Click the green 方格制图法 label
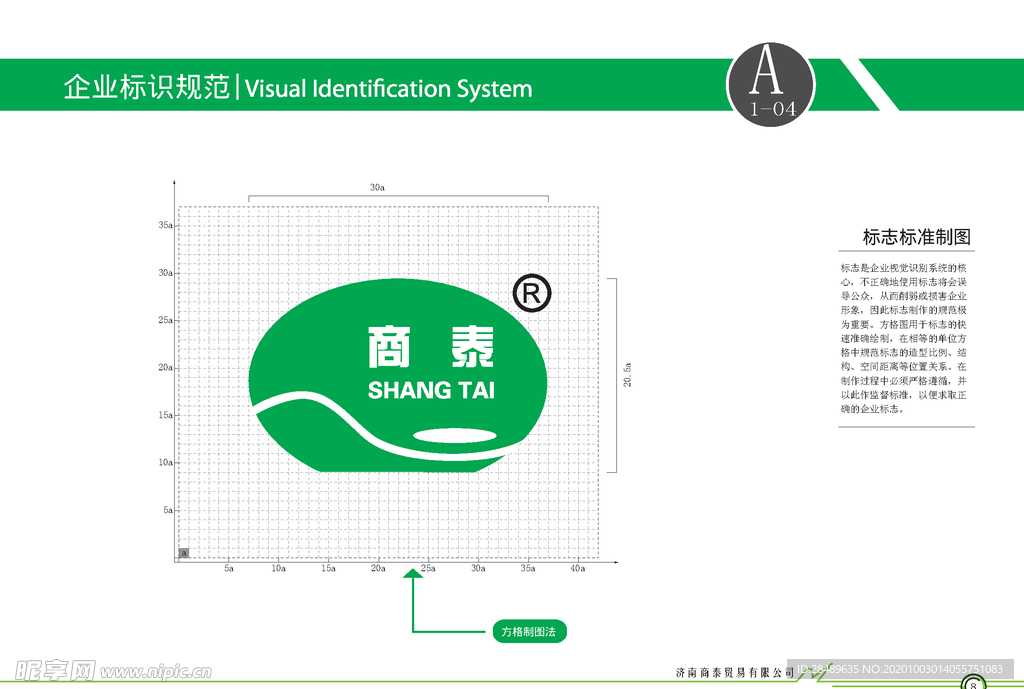Screen dimensions: 1024x689 [x=529, y=632]
